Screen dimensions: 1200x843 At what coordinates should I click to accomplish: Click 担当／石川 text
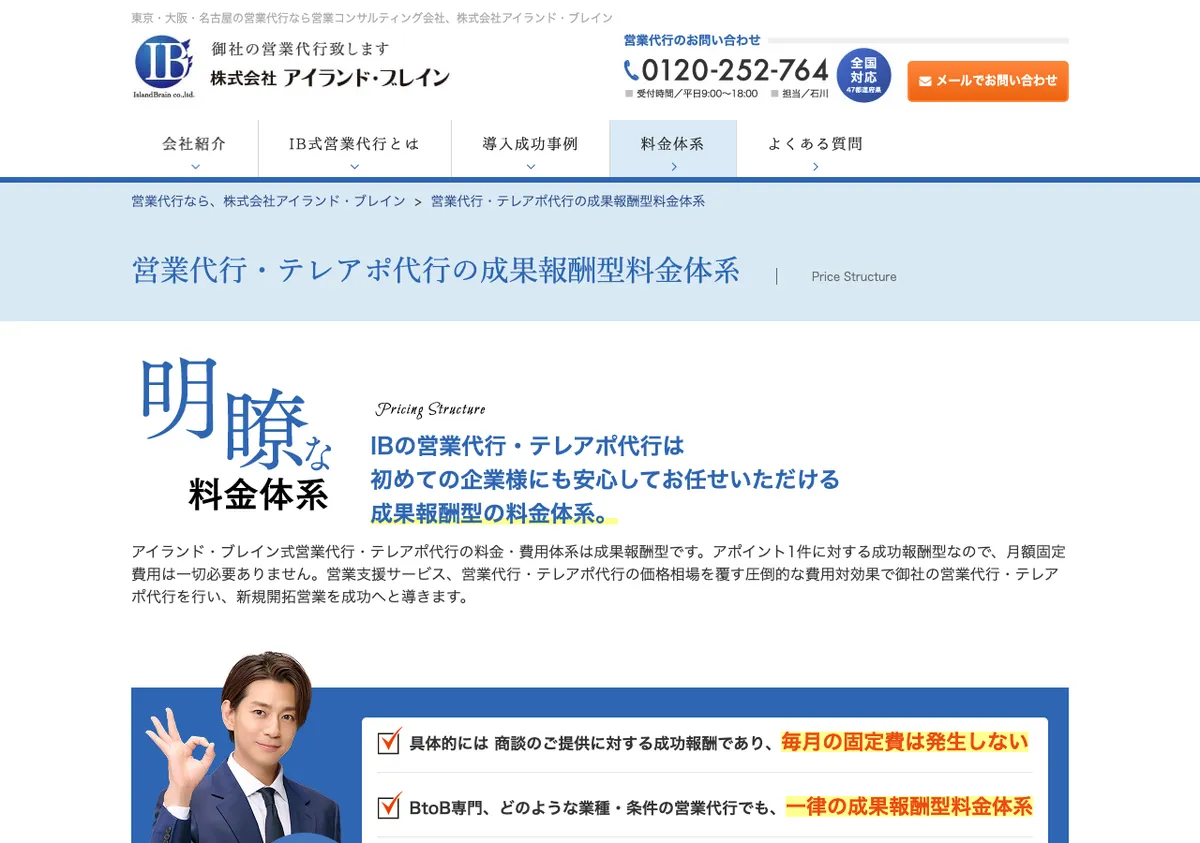pyautogui.click(x=805, y=94)
